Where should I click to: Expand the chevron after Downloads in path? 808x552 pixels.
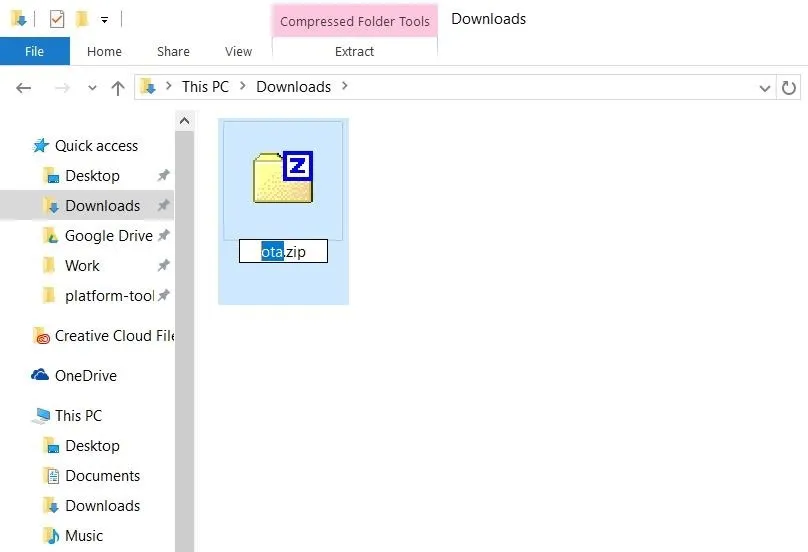345,86
